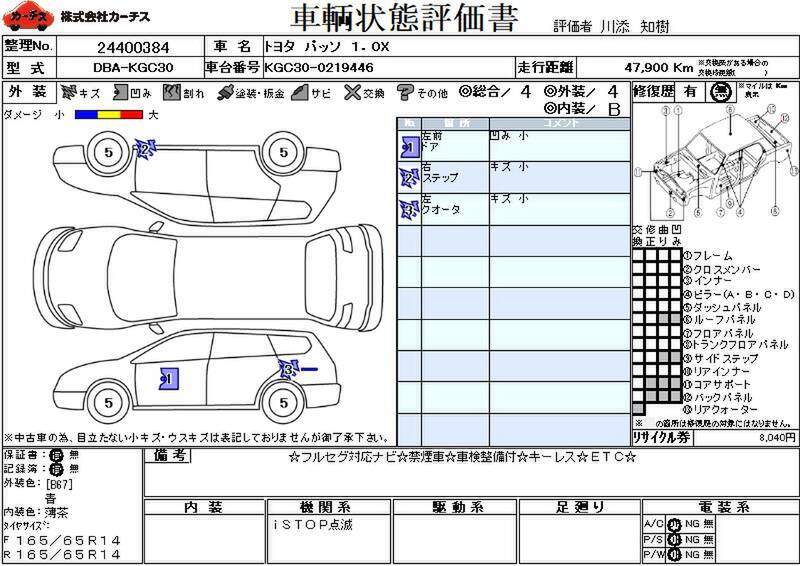Viewport: 800px width, 566px height.
Task: Click front tire rating 5 on lower car
Action: click(108, 403)
